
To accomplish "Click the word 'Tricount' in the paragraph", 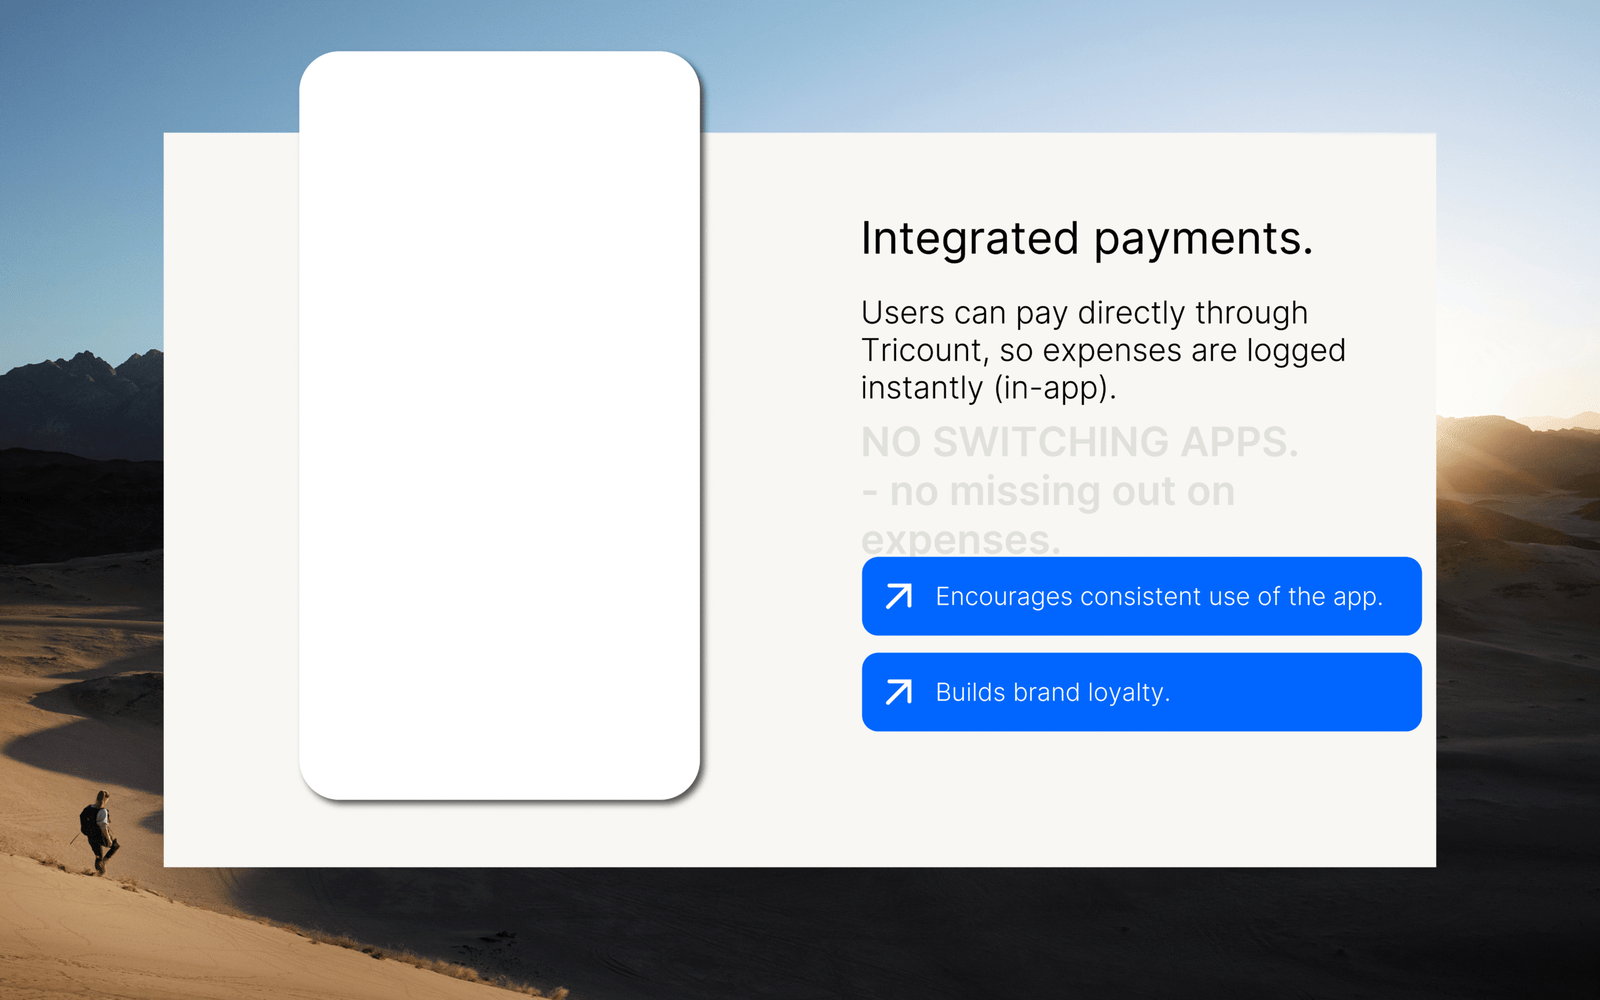I will [x=922, y=351].
